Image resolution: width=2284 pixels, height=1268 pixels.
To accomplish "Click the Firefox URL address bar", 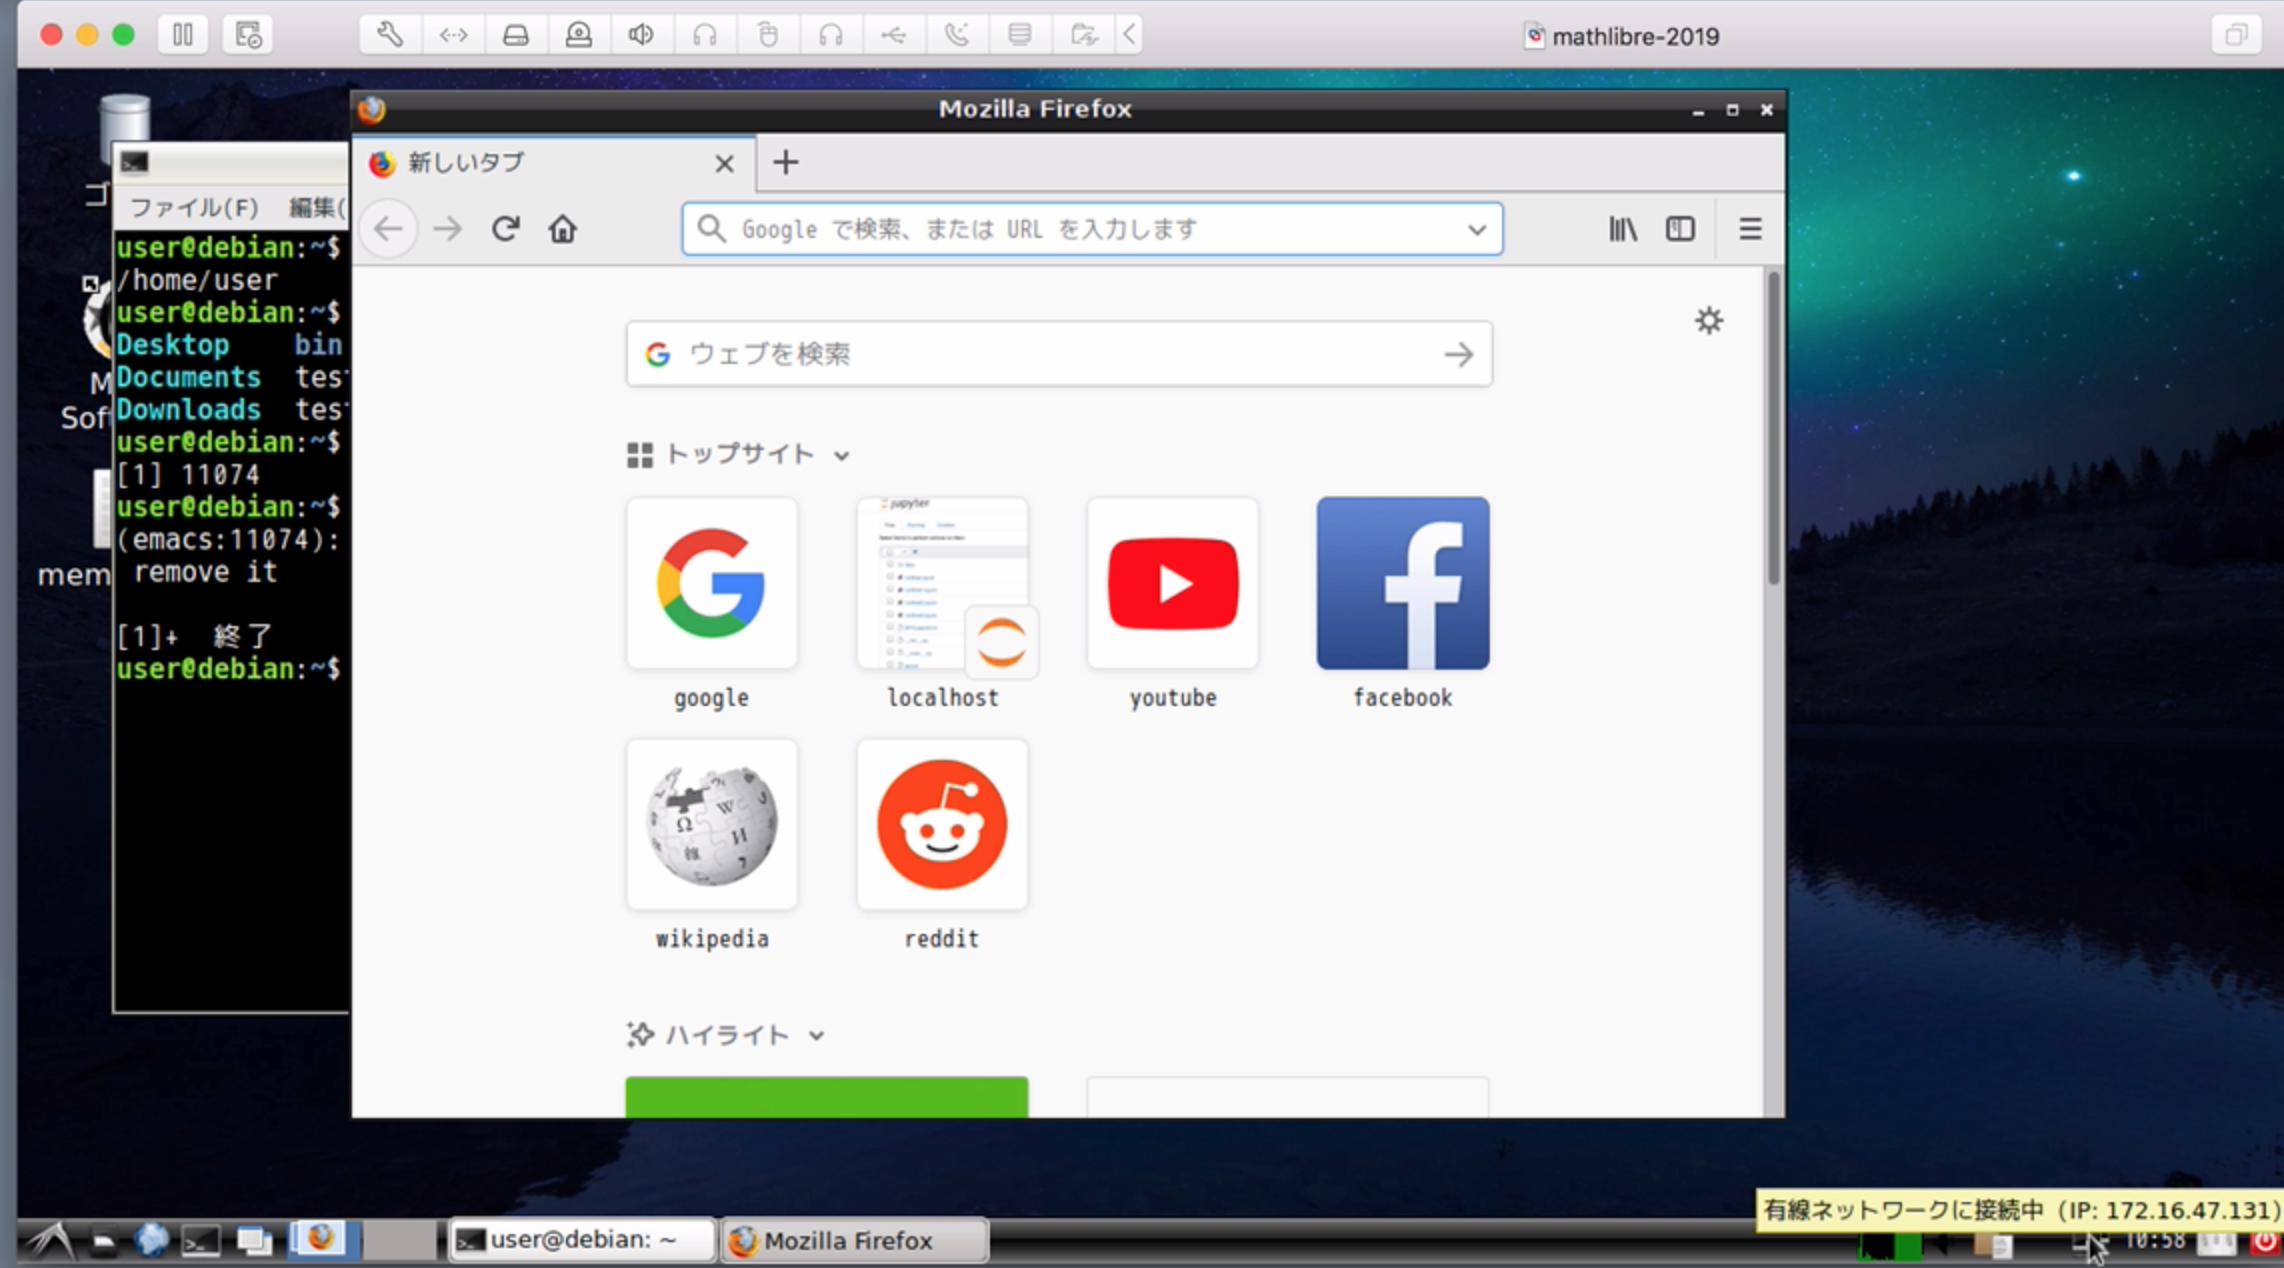I will pos(1092,229).
